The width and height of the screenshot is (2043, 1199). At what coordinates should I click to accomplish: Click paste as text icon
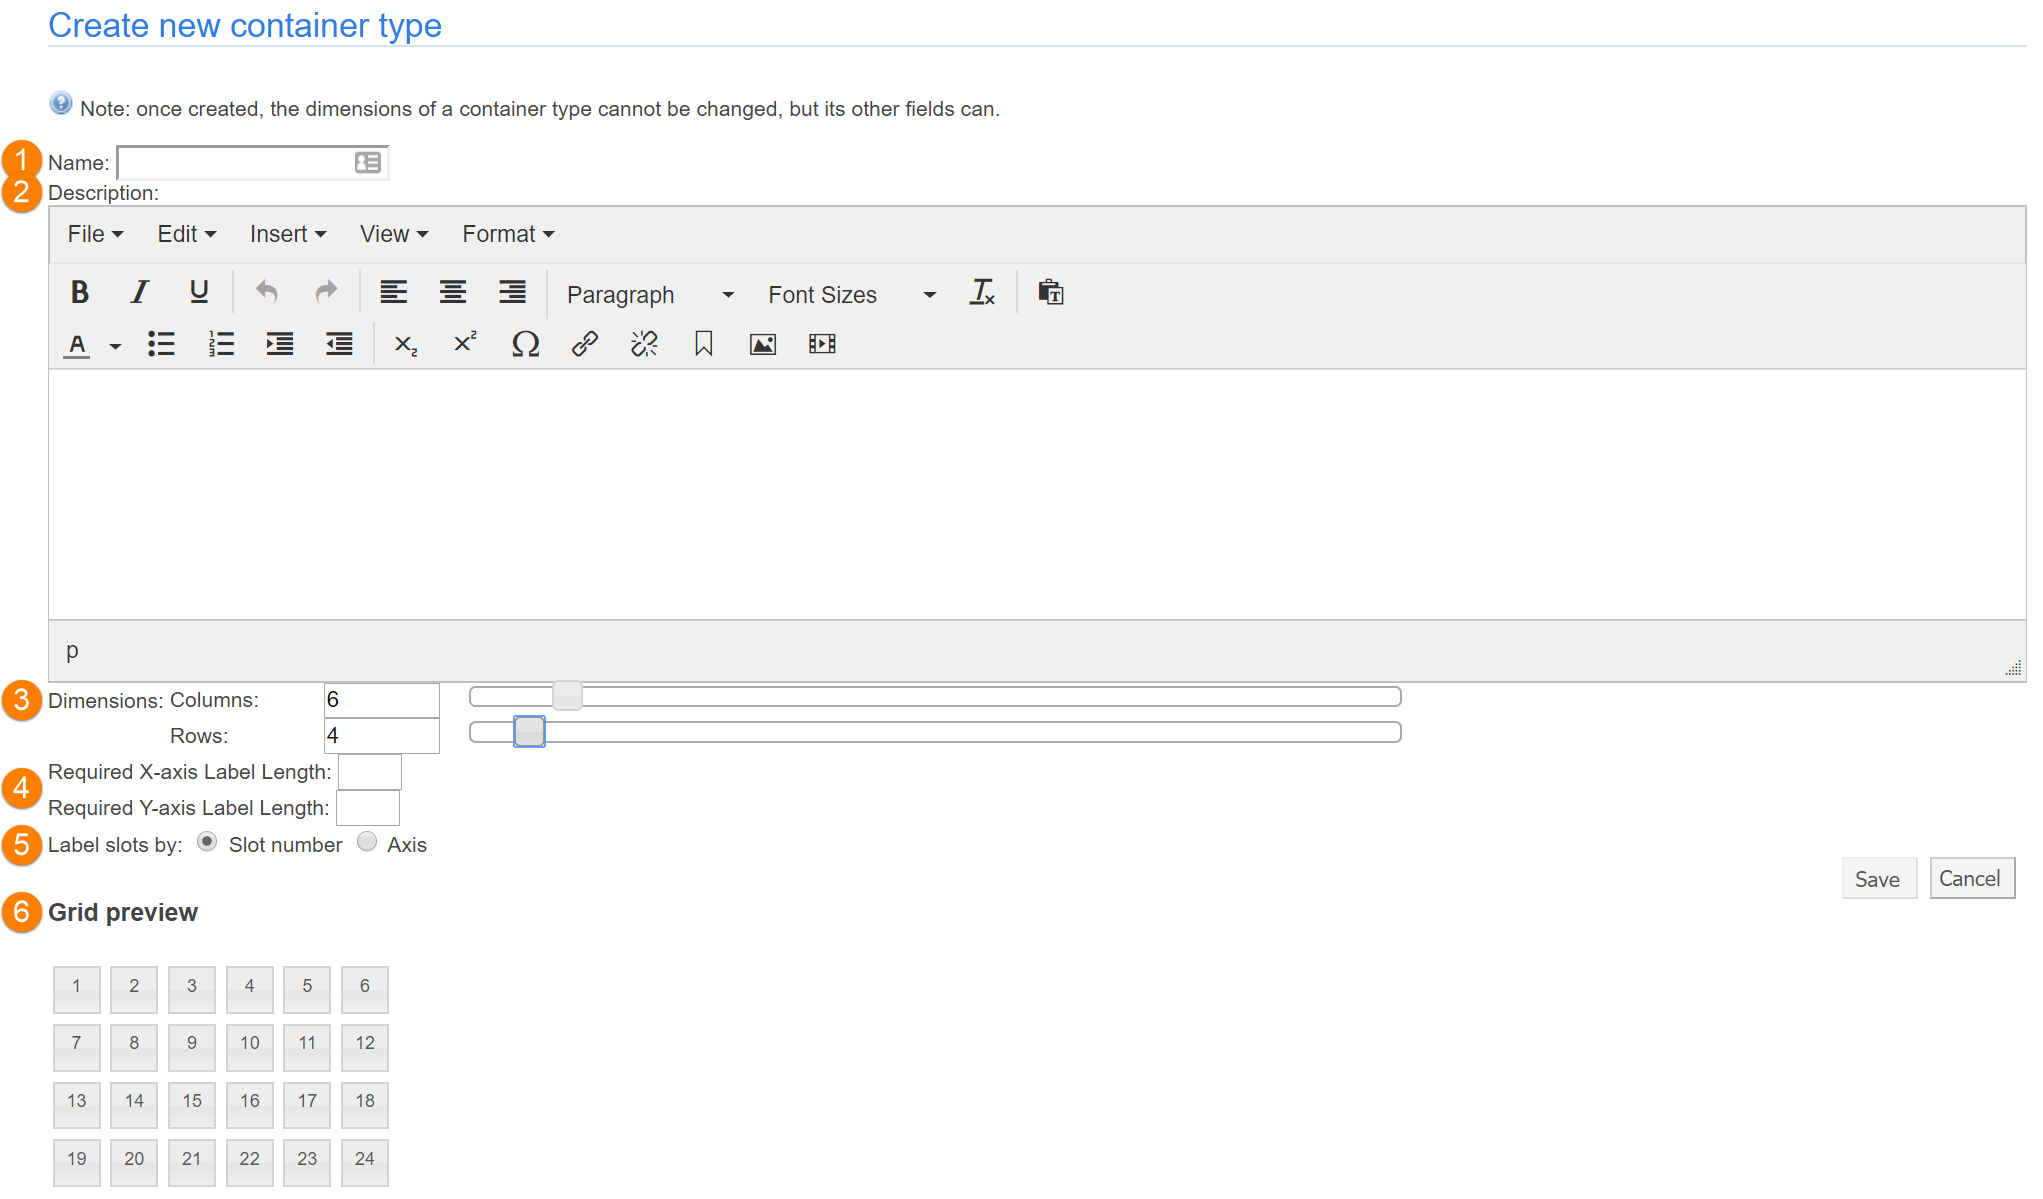[1050, 292]
